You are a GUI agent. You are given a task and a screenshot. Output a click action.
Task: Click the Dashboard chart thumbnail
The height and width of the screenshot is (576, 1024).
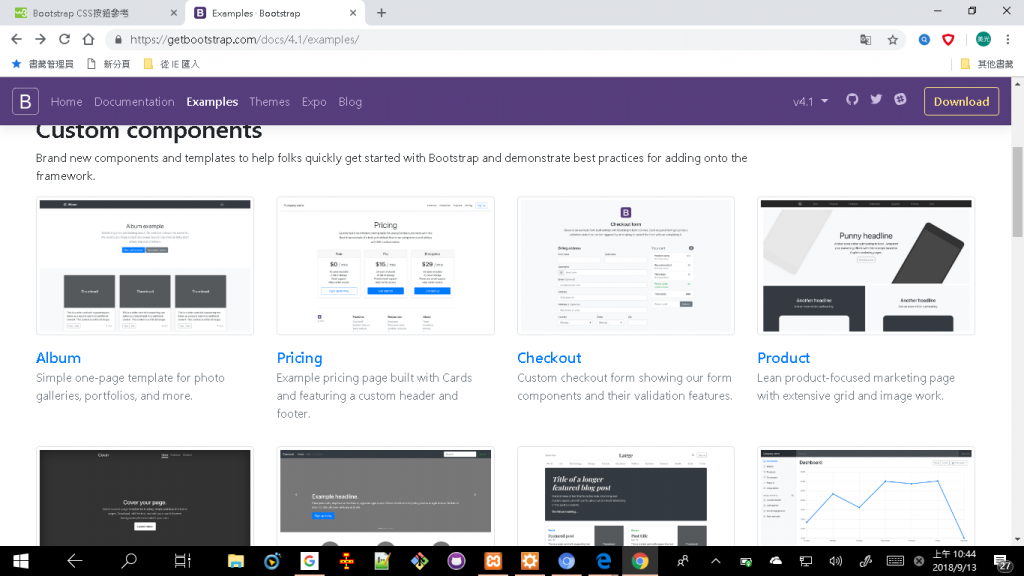tap(866, 496)
